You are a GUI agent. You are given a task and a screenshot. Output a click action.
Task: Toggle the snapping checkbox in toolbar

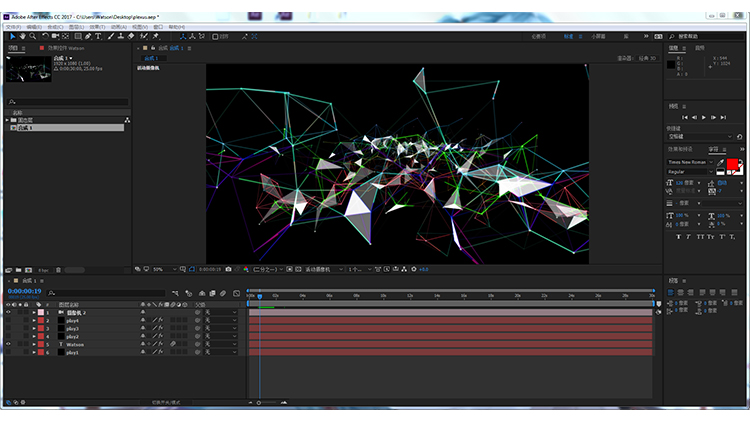215,36
